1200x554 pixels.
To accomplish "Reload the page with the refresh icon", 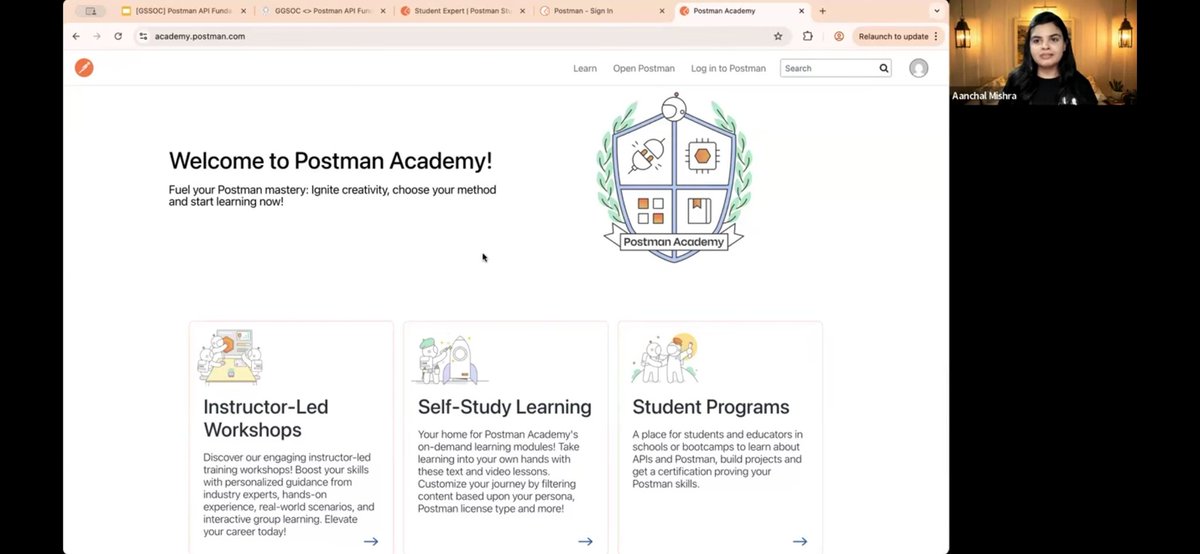I will pyautogui.click(x=118, y=36).
